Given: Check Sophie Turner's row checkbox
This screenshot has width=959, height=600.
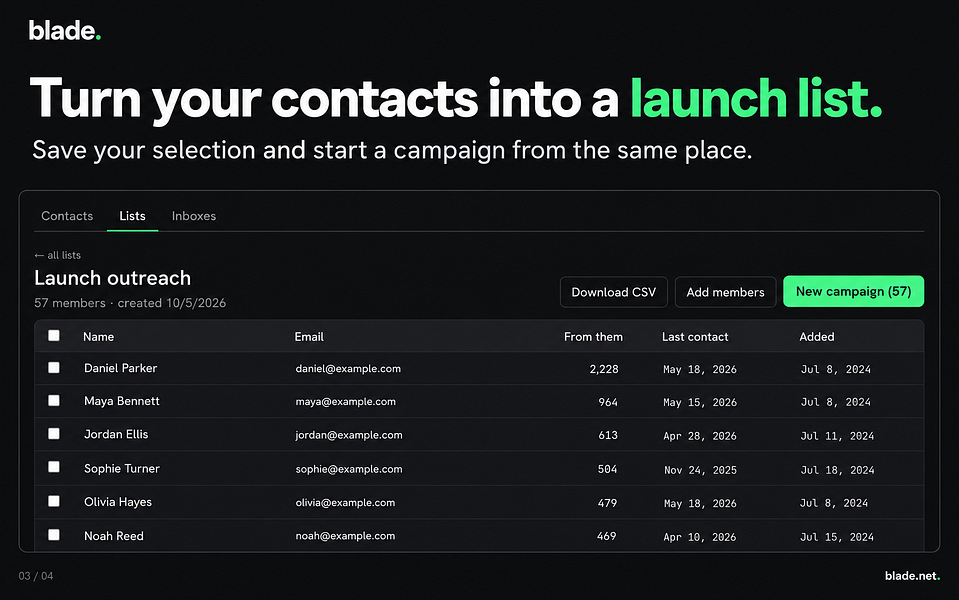Looking at the screenshot, I should (x=54, y=467).
